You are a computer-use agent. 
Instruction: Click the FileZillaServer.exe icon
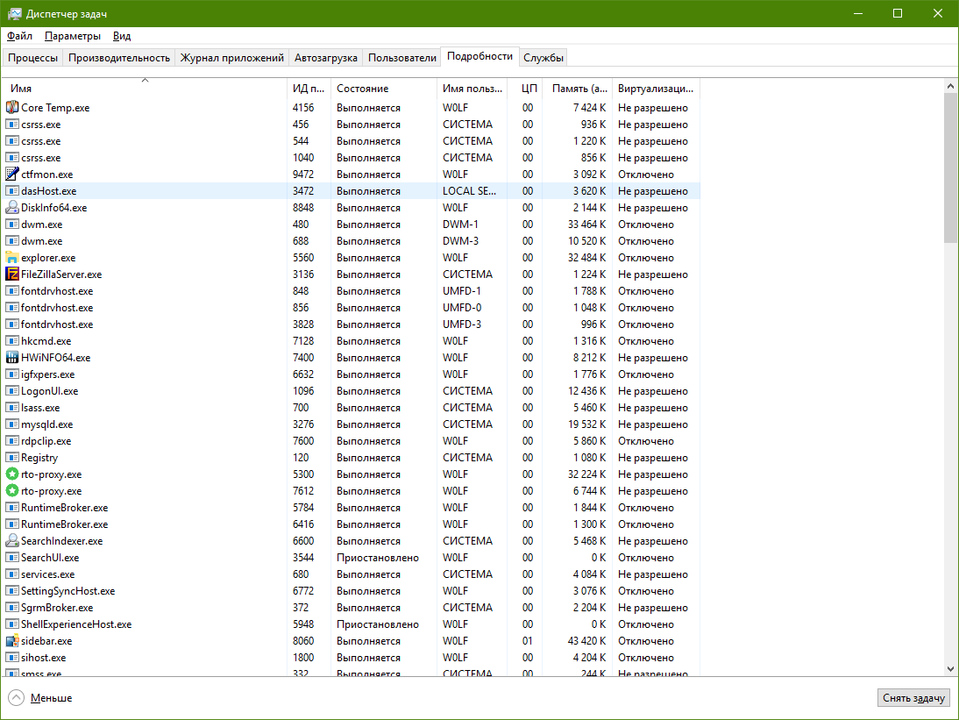click(x=12, y=274)
